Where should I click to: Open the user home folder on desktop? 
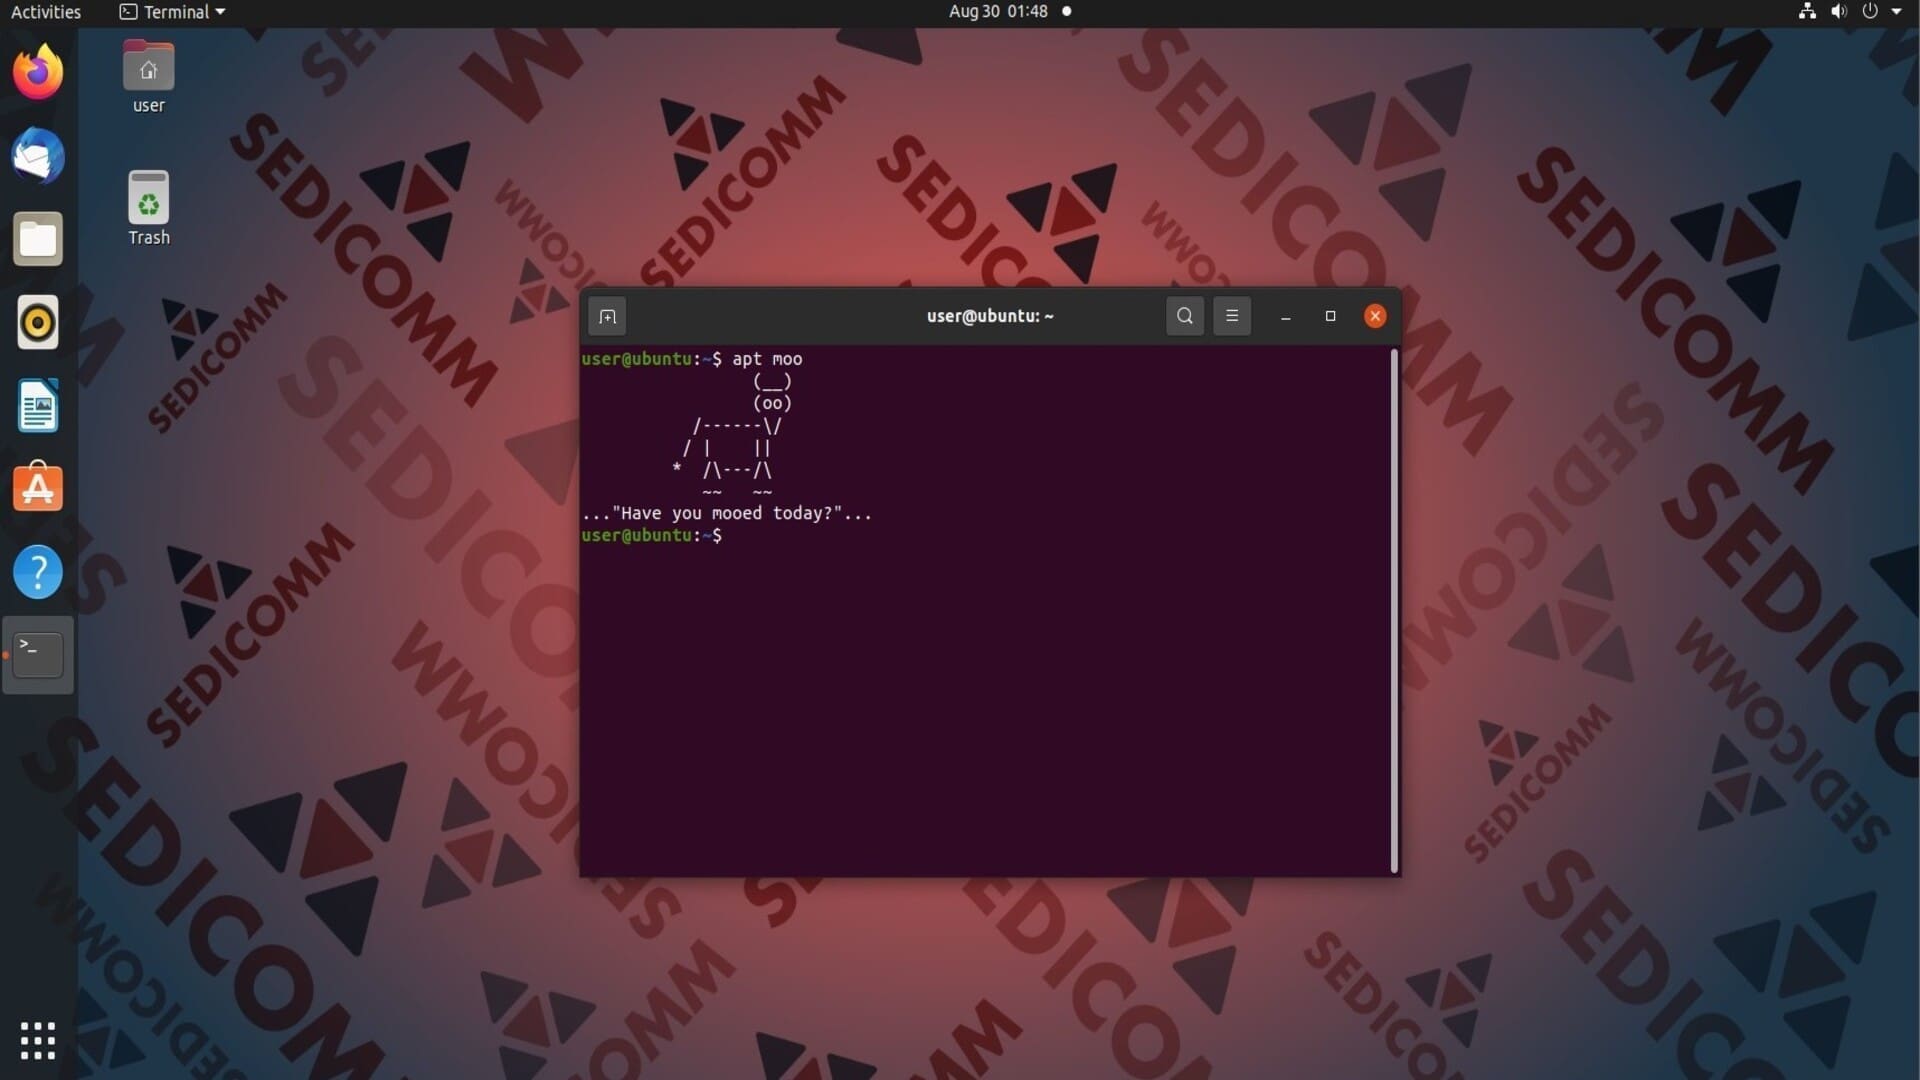(148, 78)
